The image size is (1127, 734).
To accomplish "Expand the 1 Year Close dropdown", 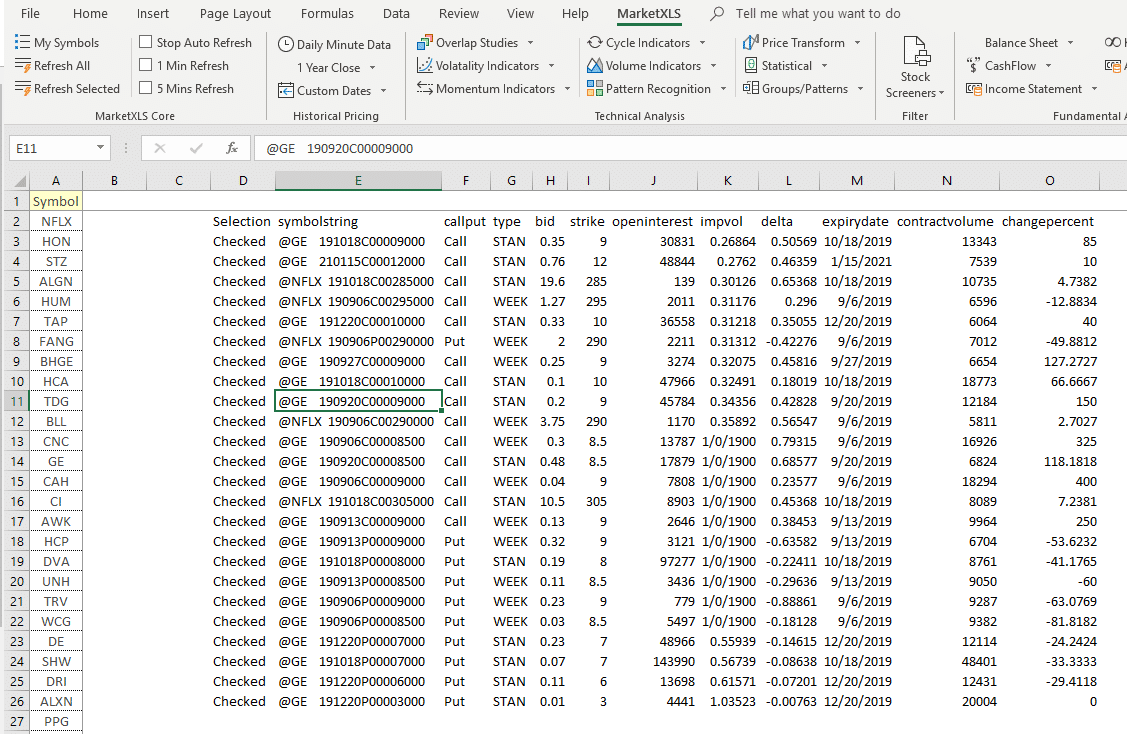I will 372,68.
